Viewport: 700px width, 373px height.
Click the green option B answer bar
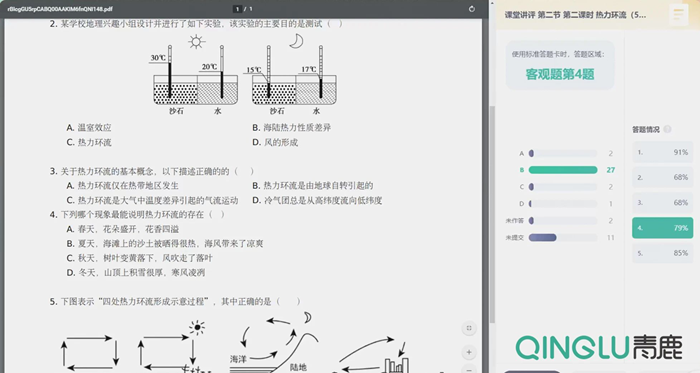563,170
